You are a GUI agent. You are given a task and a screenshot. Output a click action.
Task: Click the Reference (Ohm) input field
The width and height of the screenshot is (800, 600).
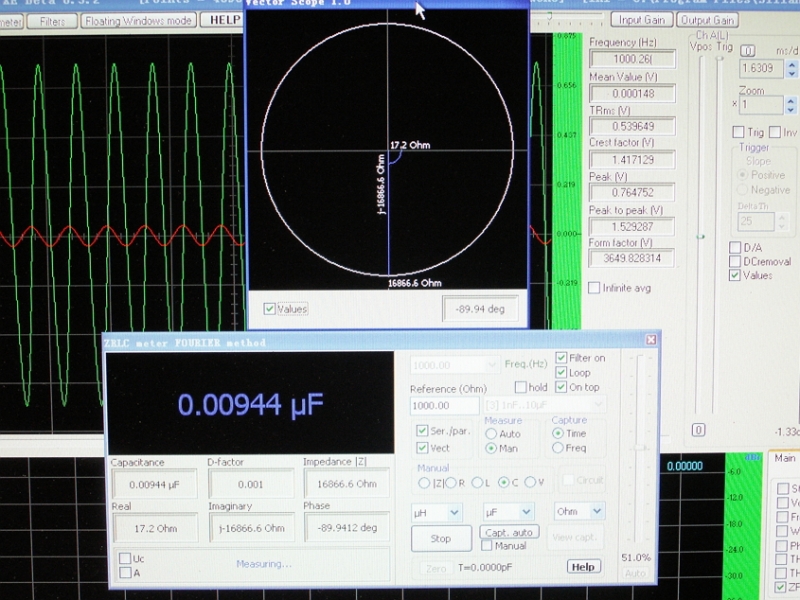(x=445, y=406)
